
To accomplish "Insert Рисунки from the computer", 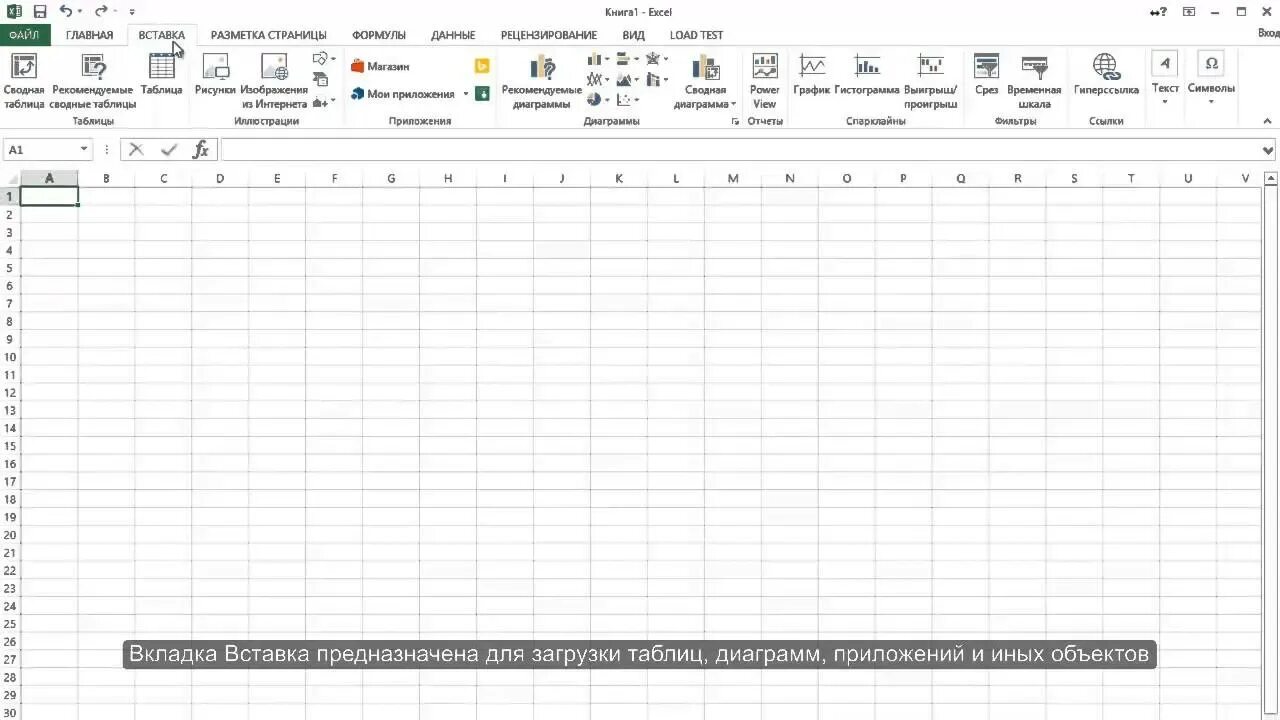I will [x=215, y=75].
